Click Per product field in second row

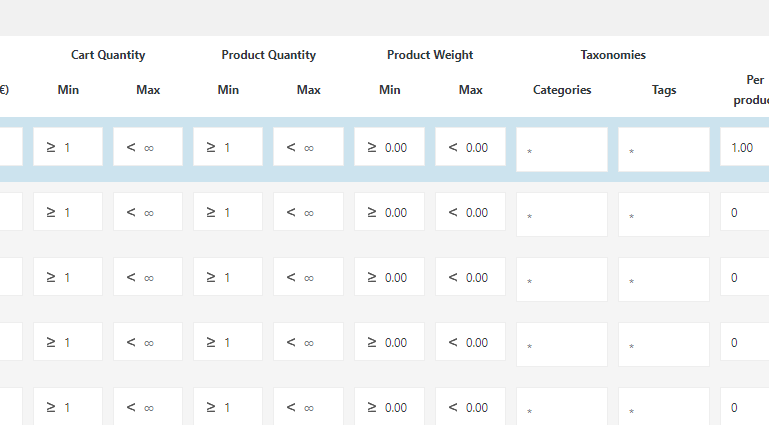(744, 212)
